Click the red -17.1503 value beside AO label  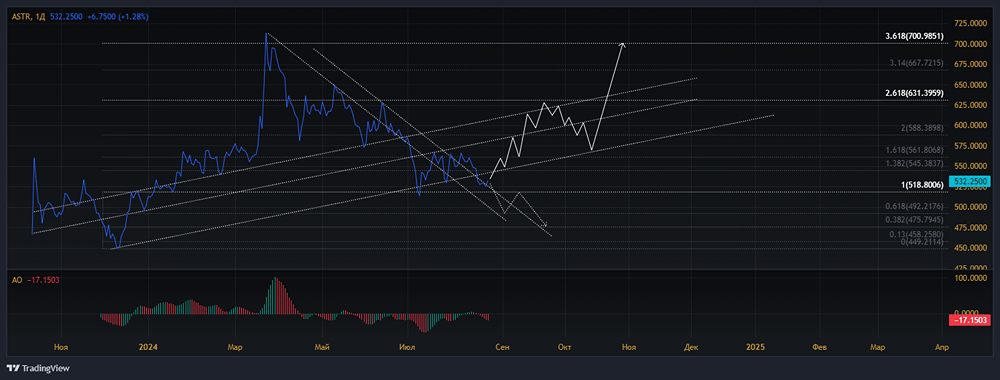pos(43,281)
